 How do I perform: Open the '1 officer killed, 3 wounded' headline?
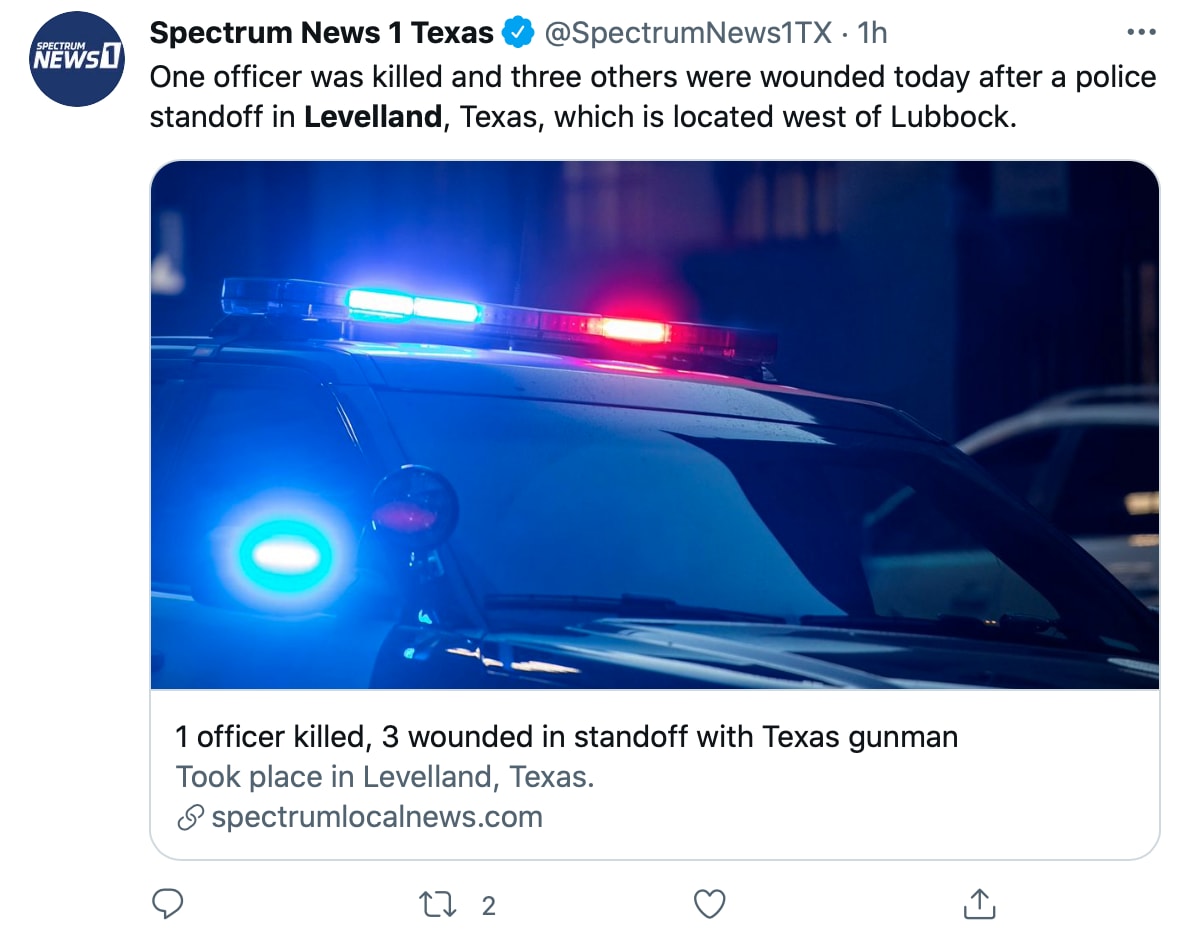566,738
